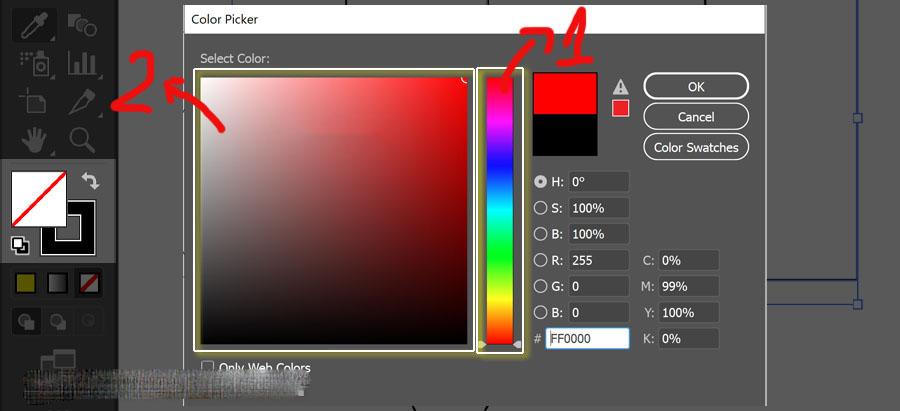Click the H field showing 0°
900x411 pixels.
(x=599, y=181)
